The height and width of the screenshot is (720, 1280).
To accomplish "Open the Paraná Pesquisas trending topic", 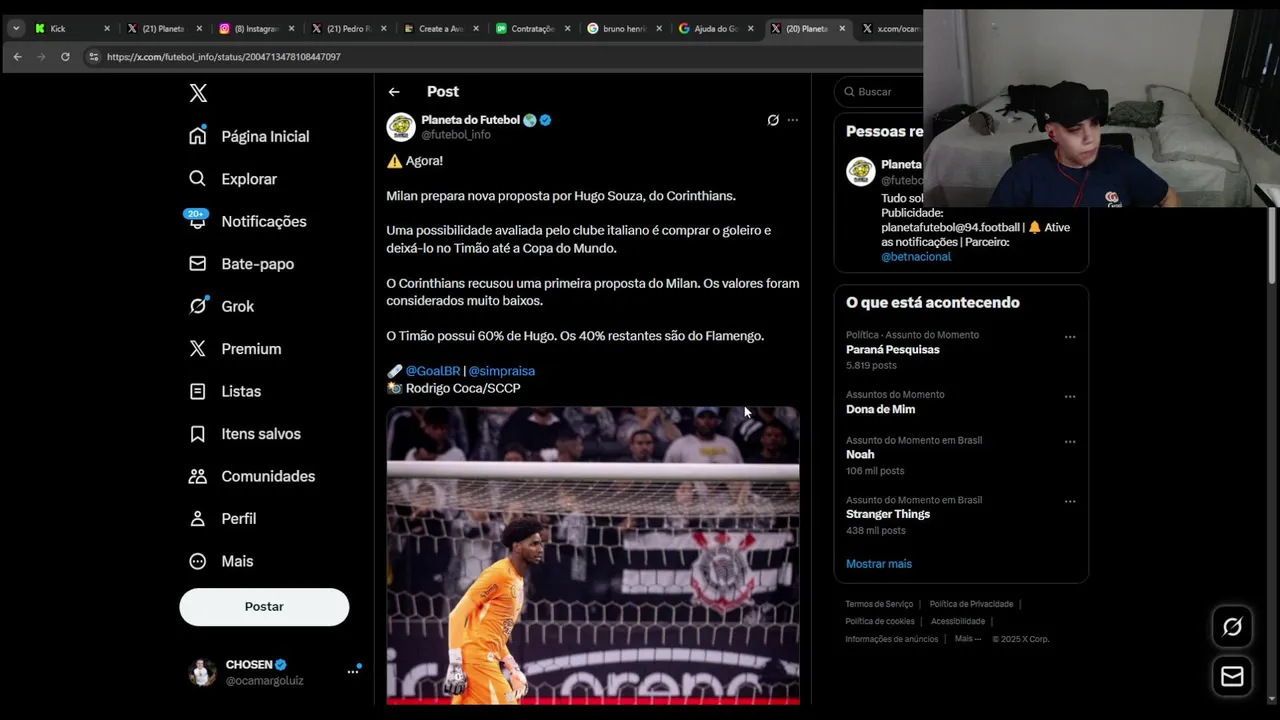I will click(x=893, y=350).
